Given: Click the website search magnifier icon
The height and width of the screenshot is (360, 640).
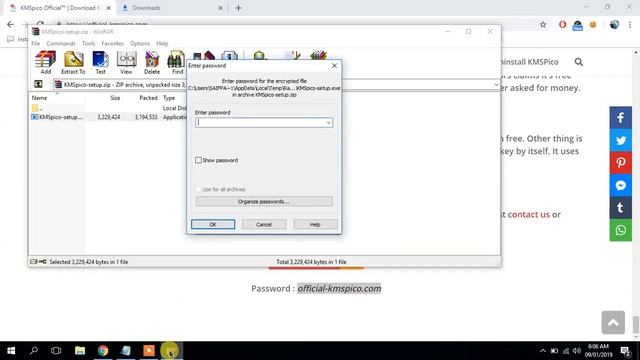Looking at the screenshot, I should tap(578, 62).
